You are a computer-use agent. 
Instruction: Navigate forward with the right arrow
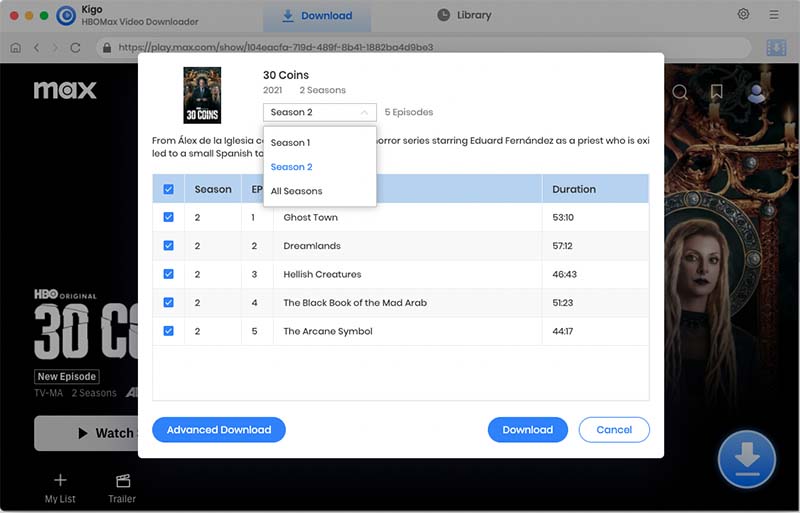(x=55, y=47)
